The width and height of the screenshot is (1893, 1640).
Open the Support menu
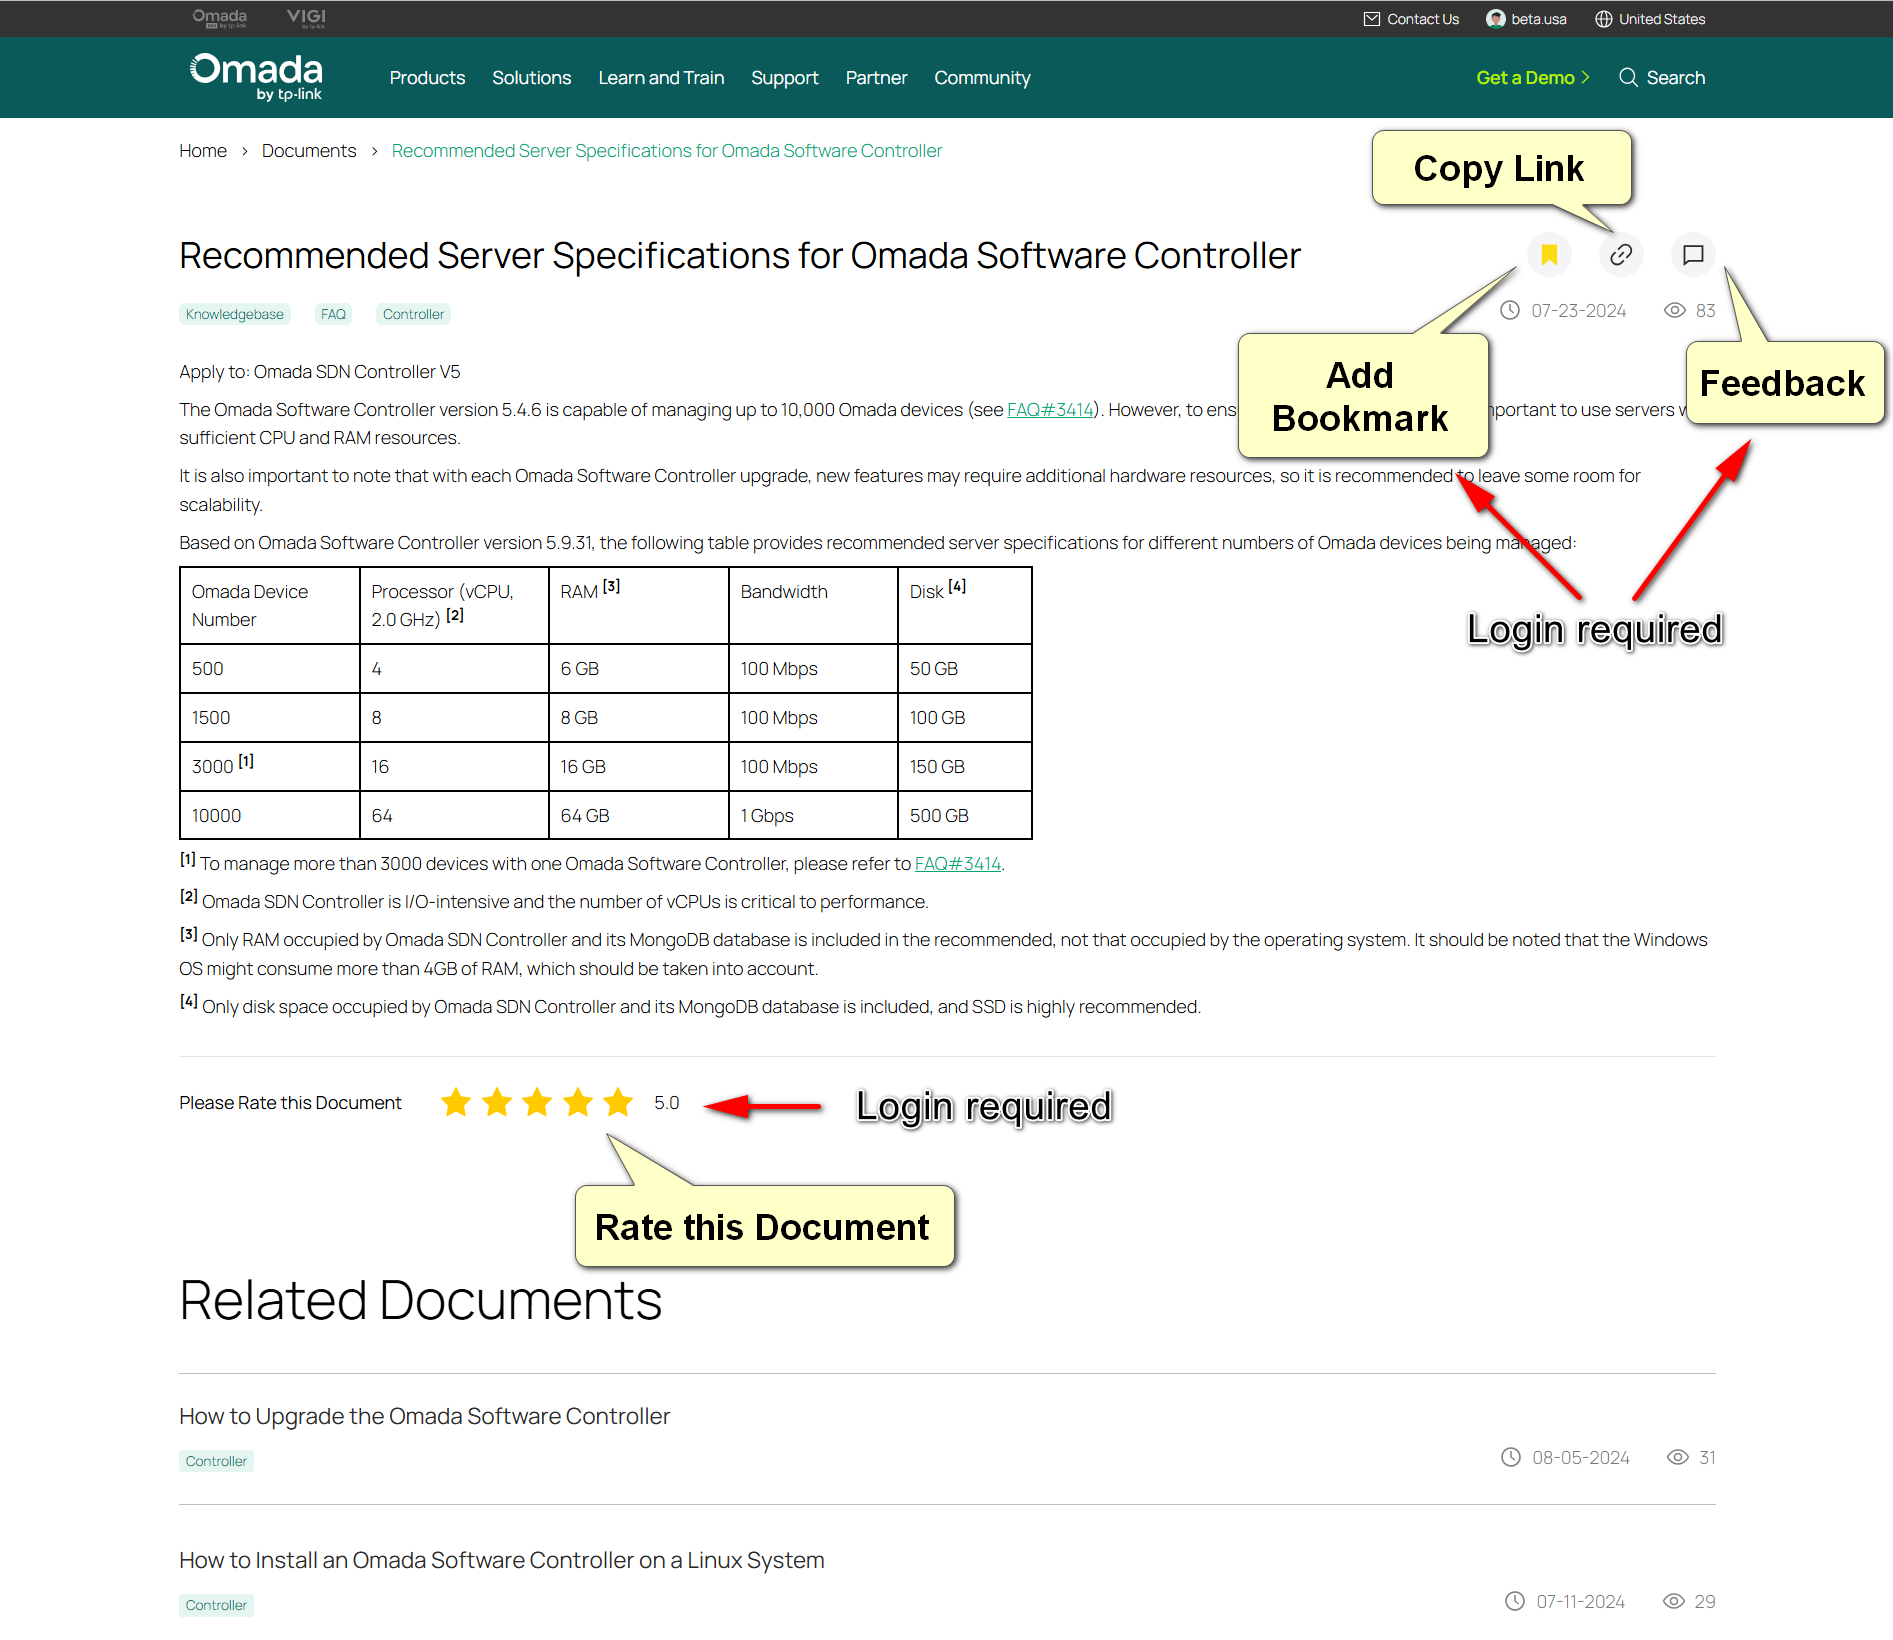[785, 78]
